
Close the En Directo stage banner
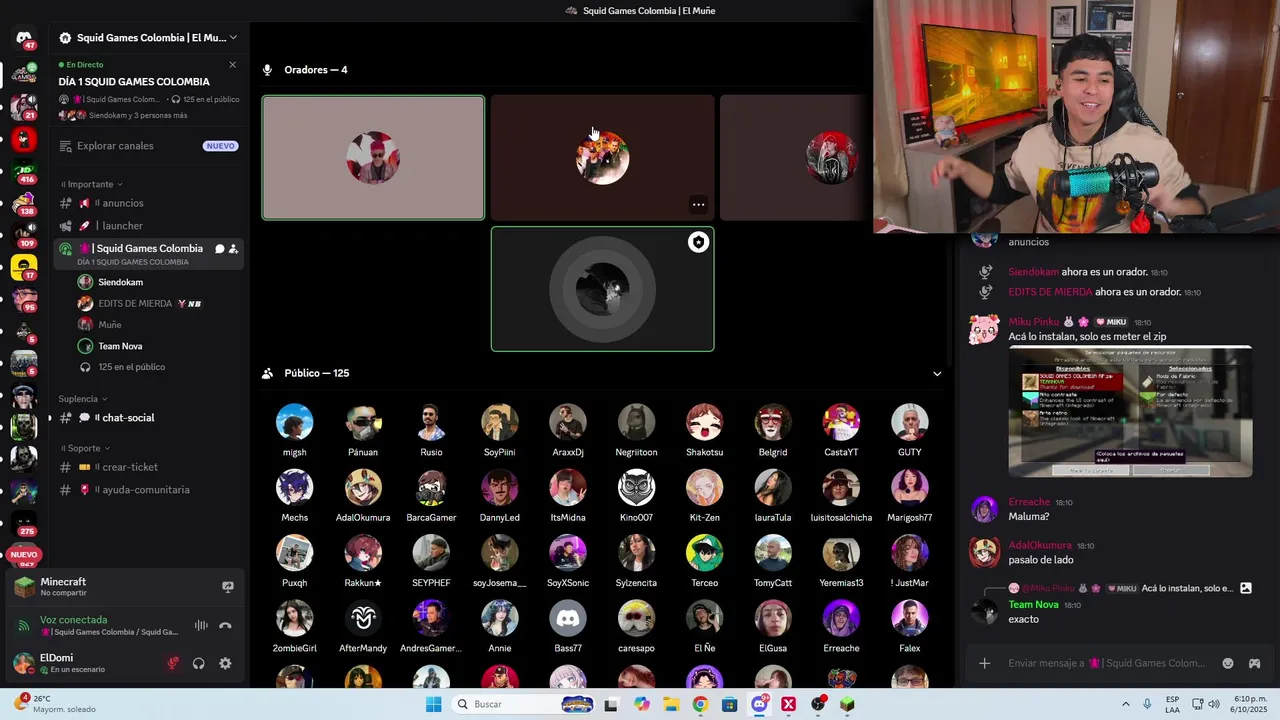tap(232, 65)
